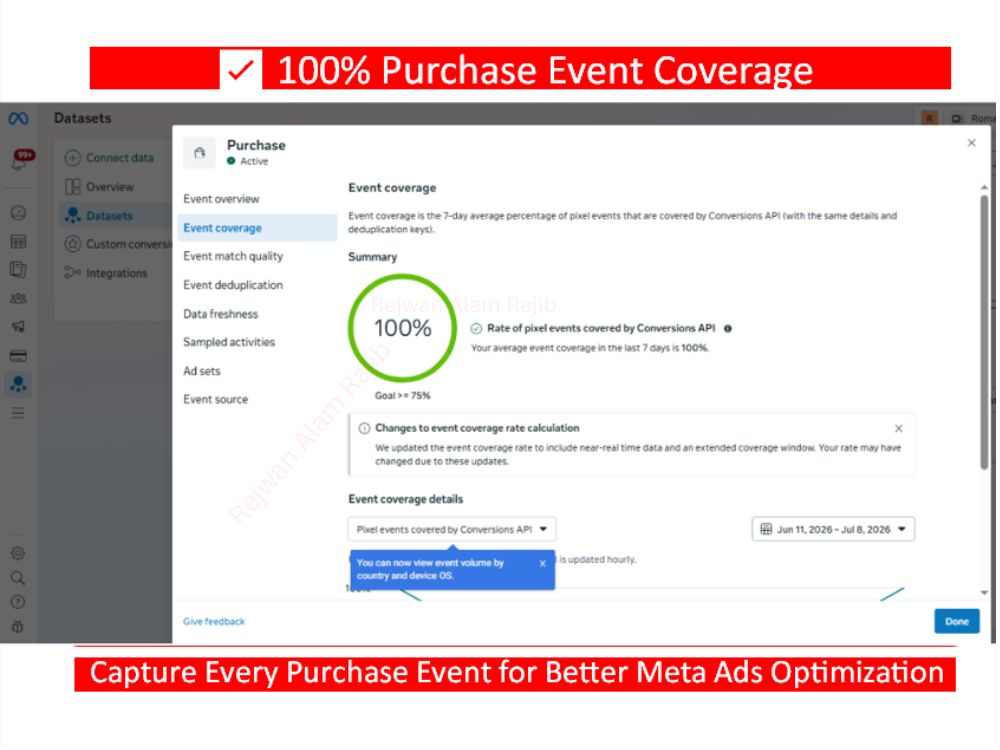Open the hamburger all tools icon
1000x750 pixels.
pos(18,413)
